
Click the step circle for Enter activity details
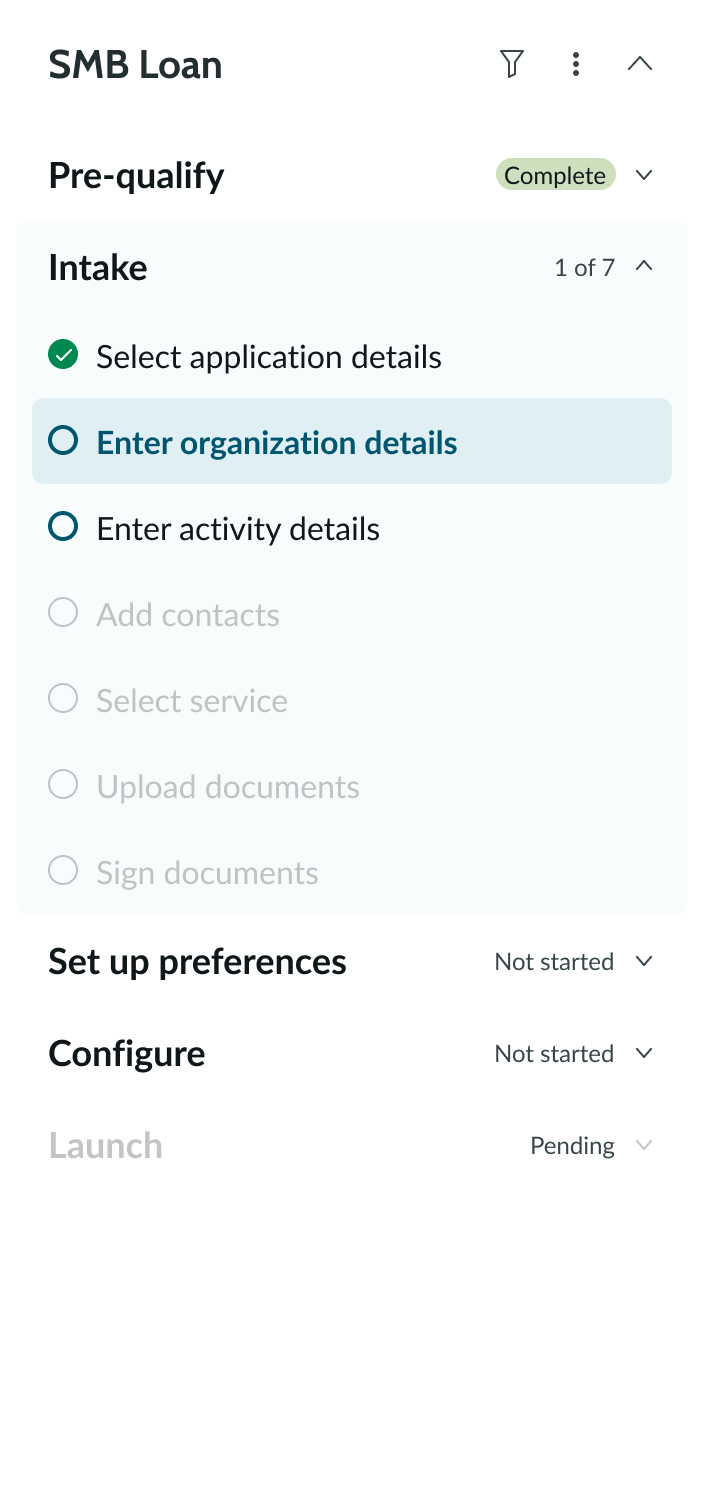(62, 526)
